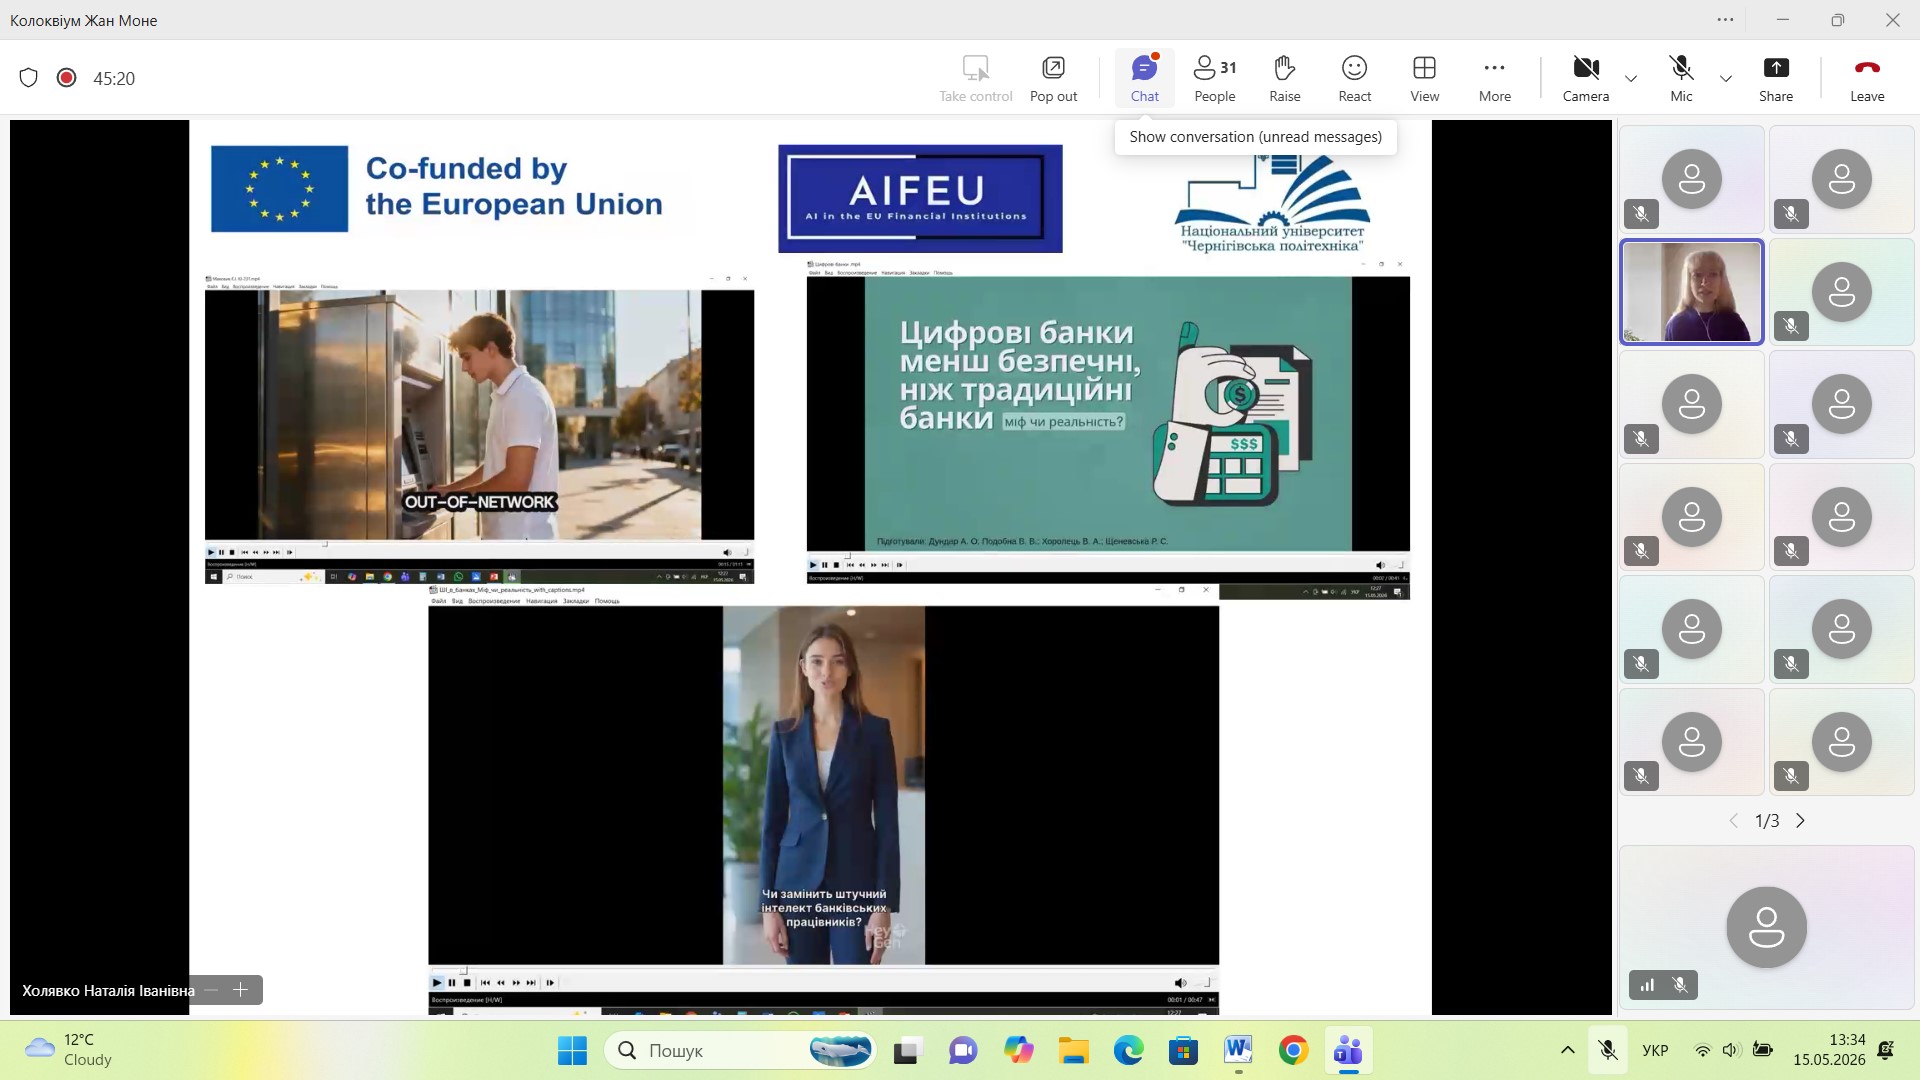Open Wi-Fi network settings in tray
Viewport: 1920px width, 1080px height.
[1702, 1050]
